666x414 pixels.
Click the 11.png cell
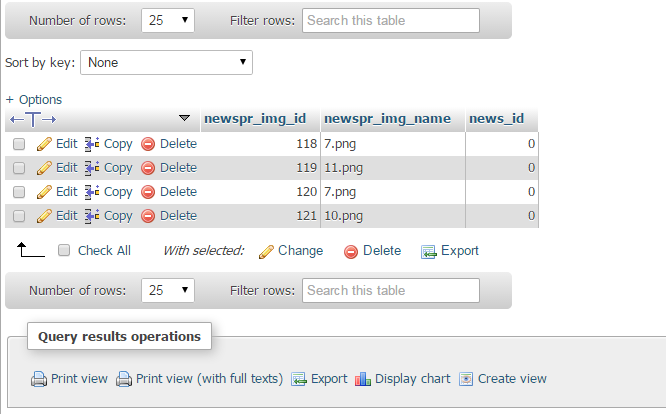[393, 168]
